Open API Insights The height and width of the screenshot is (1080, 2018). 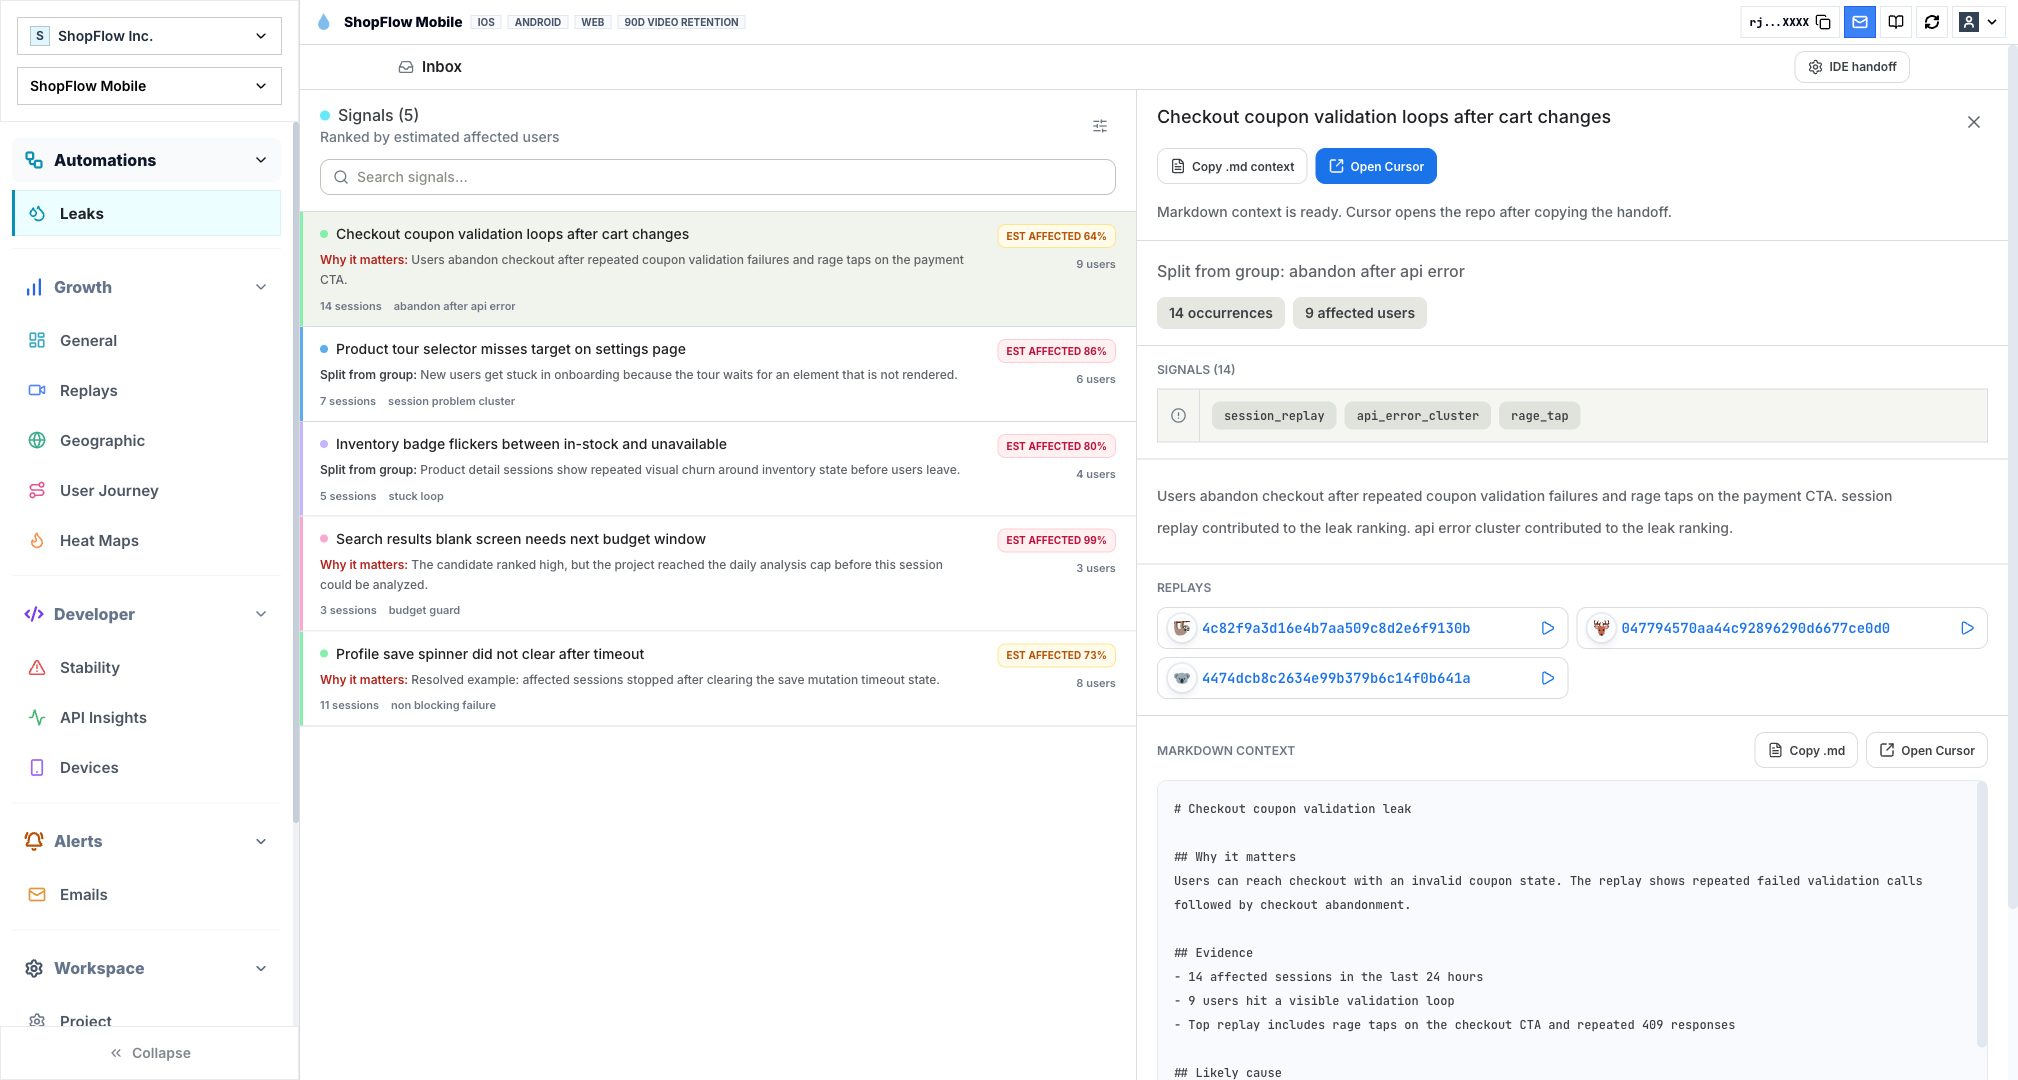pyautogui.click(x=147, y=717)
